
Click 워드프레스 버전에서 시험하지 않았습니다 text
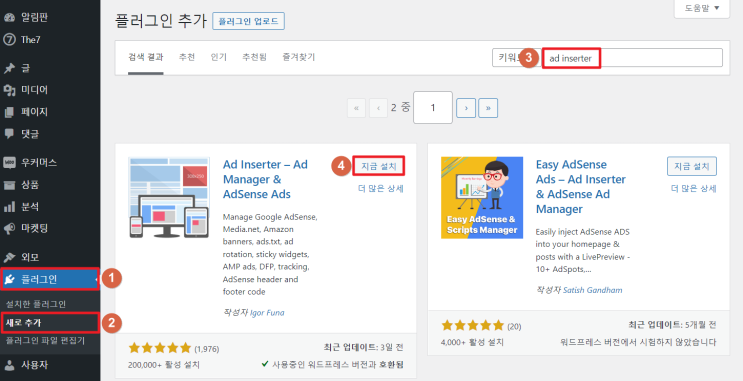(638, 342)
